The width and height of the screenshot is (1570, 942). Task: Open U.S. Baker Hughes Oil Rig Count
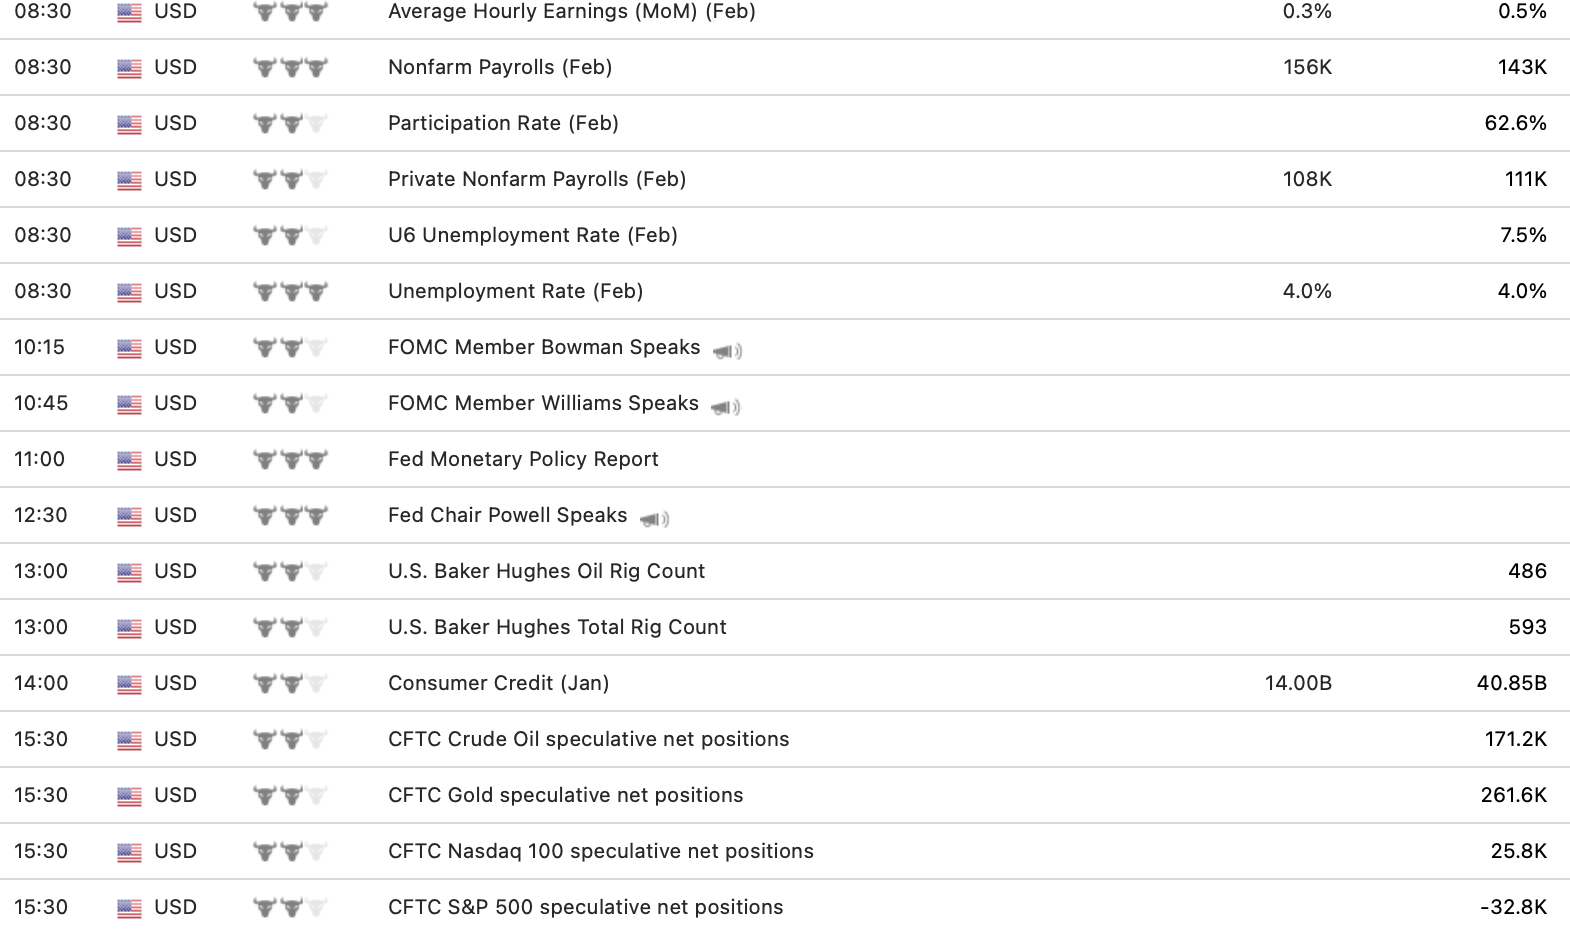pos(546,571)
